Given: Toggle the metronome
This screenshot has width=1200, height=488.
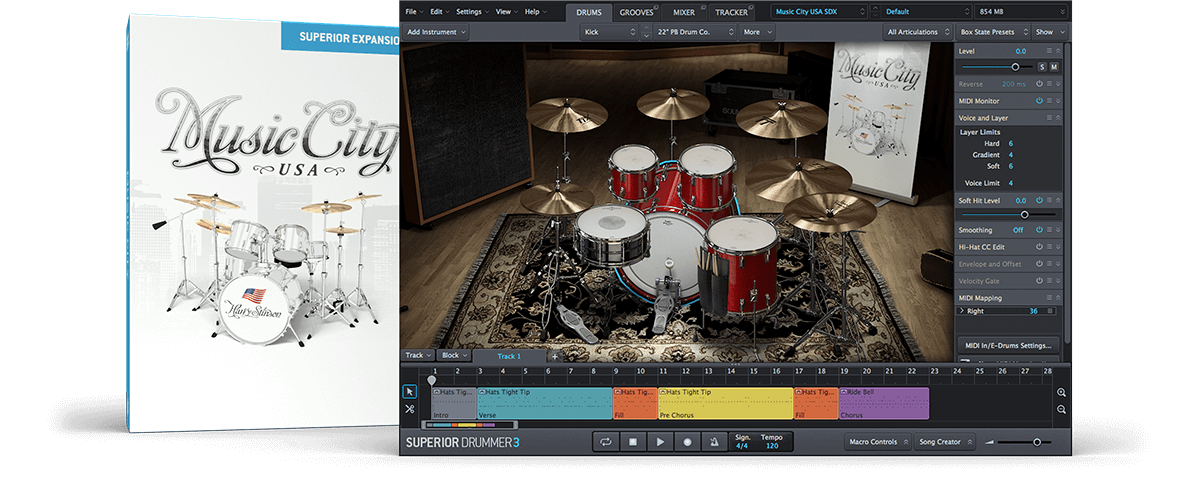Looking at the screenshot, I should click(714, 441).
